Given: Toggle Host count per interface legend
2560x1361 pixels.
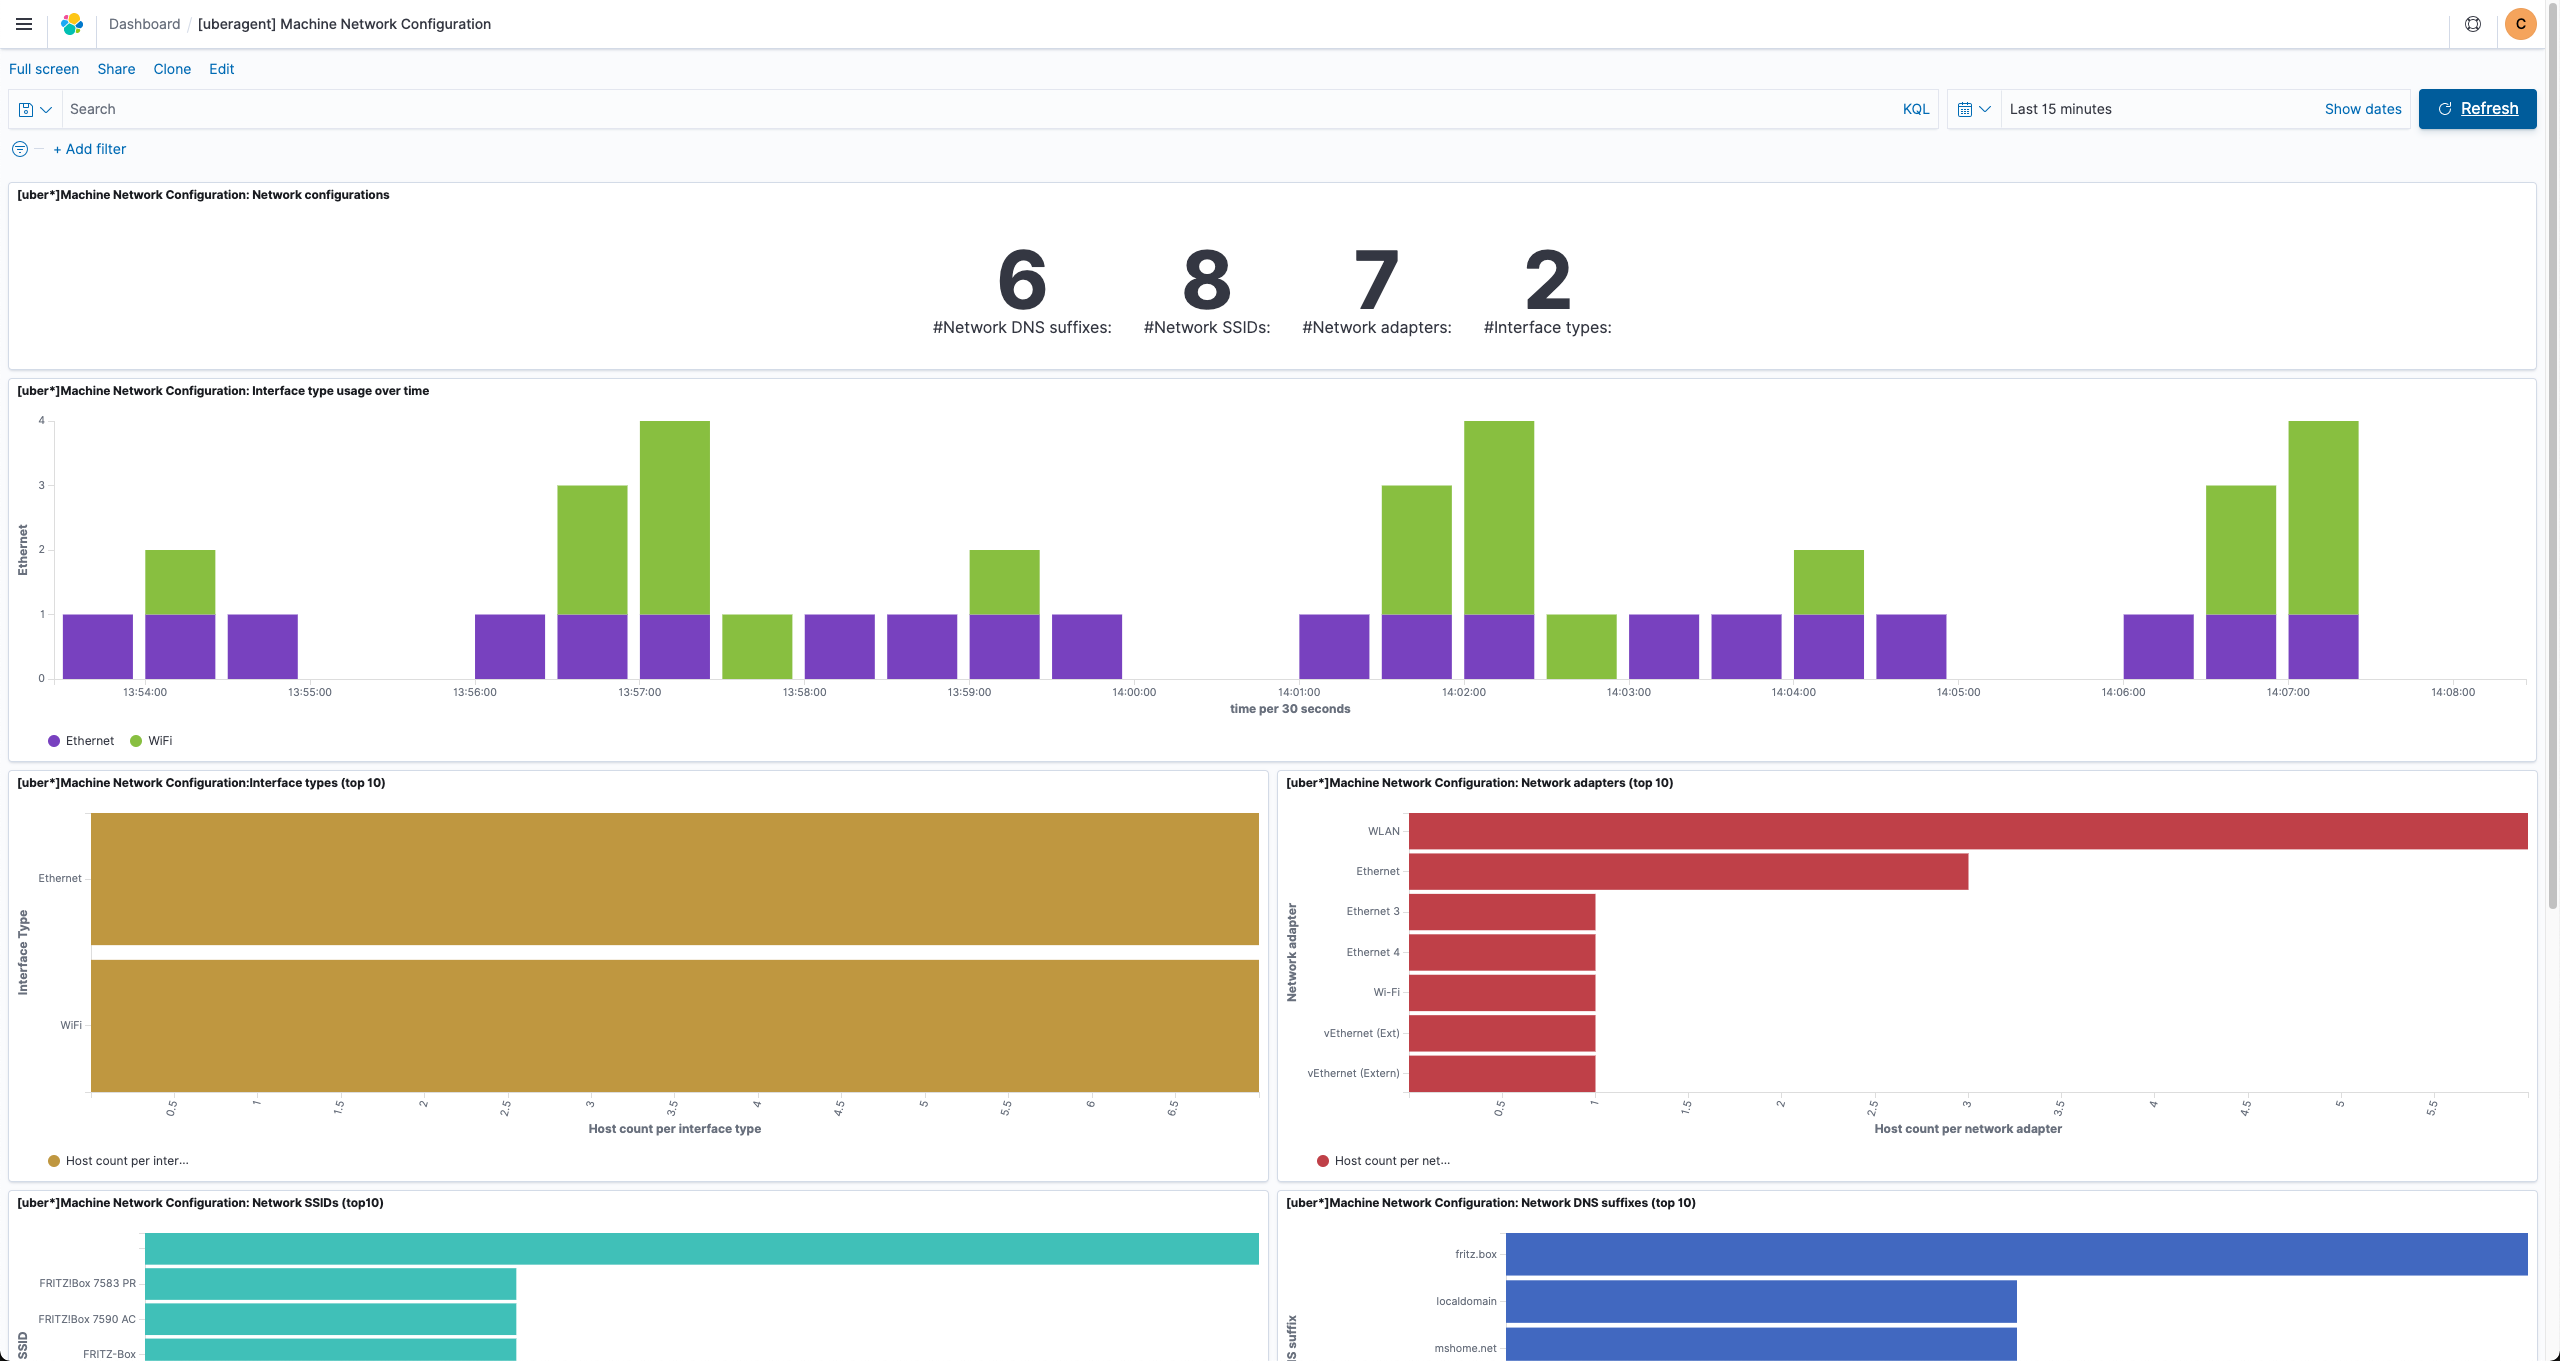Looking at the screenshot, I should coord(118,1161).
